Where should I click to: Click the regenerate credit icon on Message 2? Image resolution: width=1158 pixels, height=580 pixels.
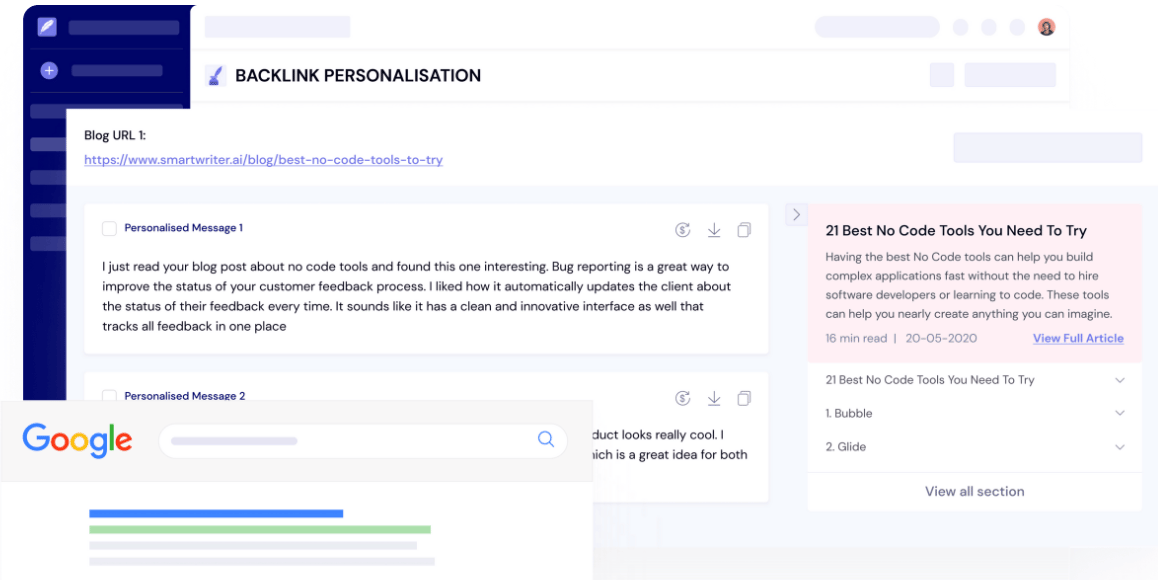click(683, 398)
